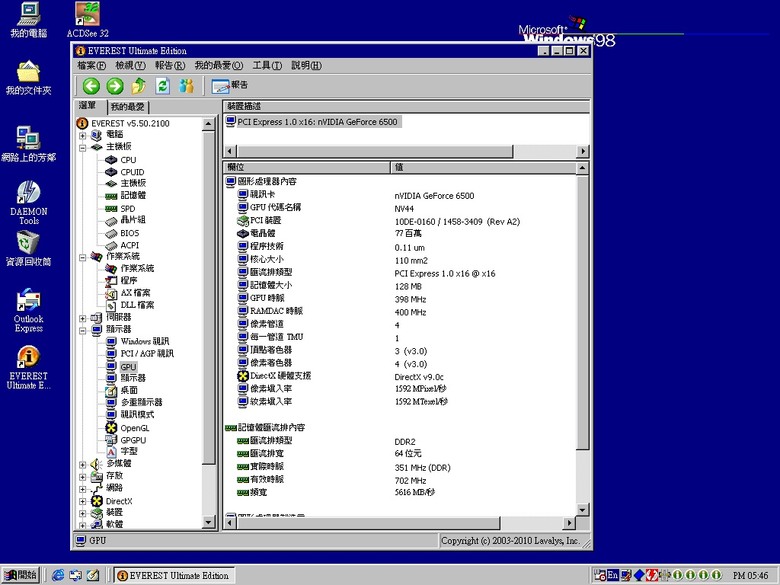Screen dimensions: 780x585
Task: Expand the 多媒體 tree node
Action: 83,465
